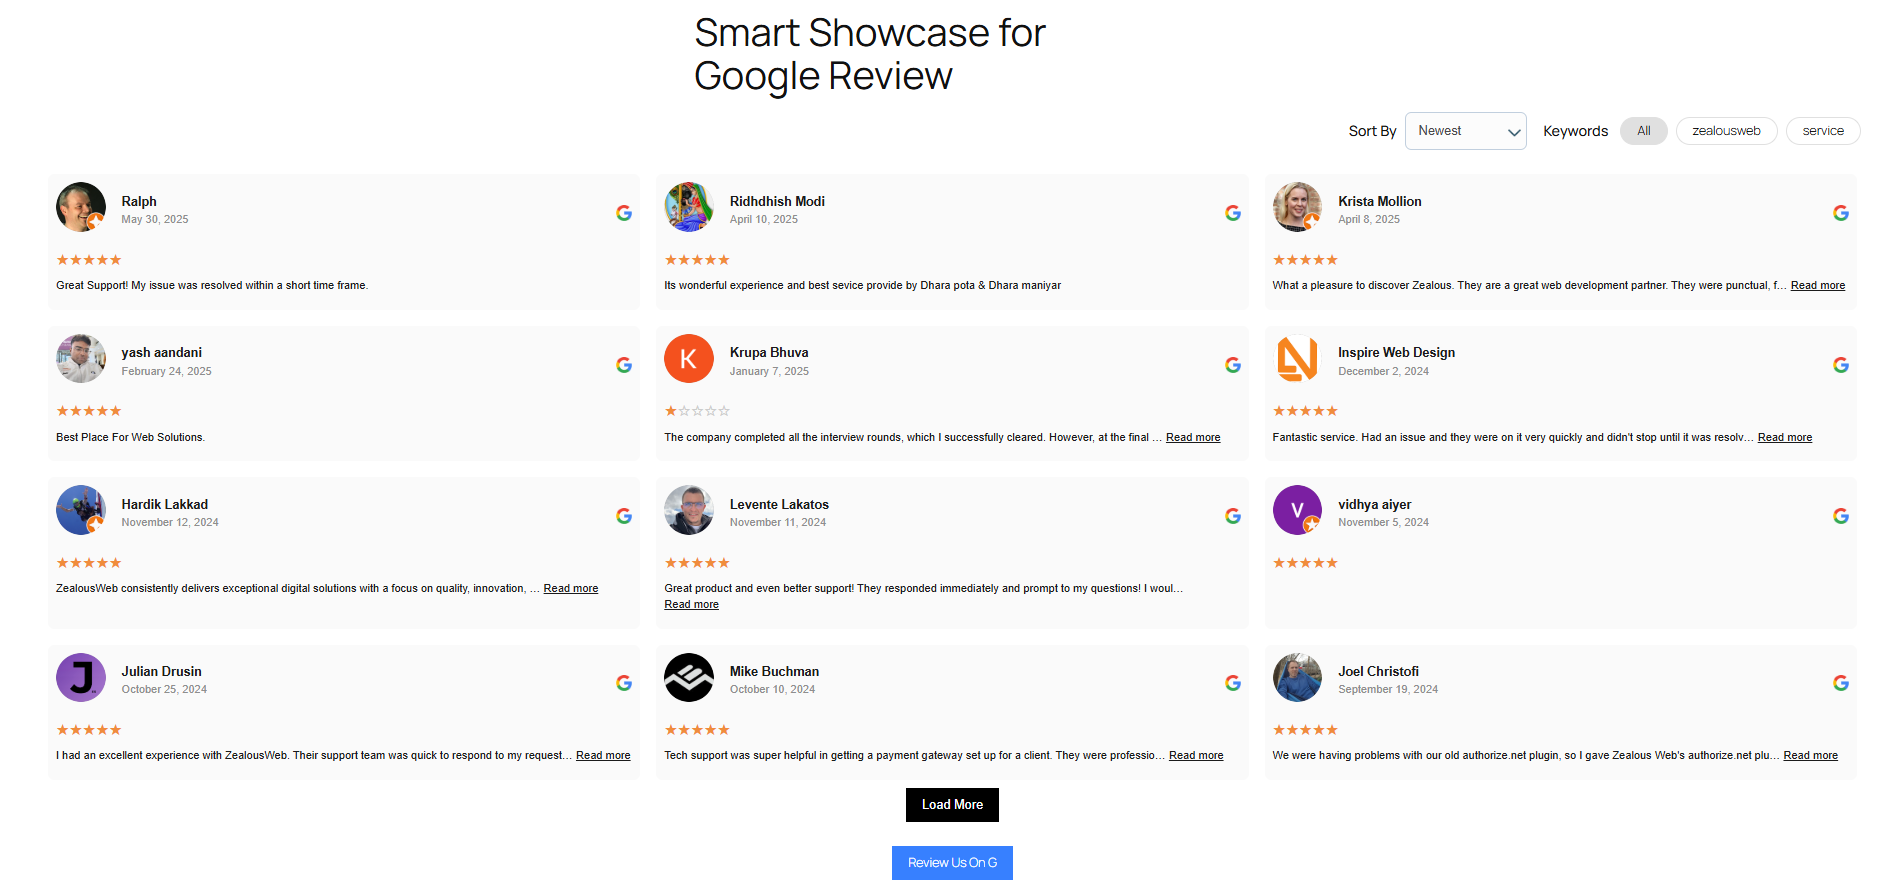Open the Sort By Newest dropdown
This screenshot has width=1895, height=892.
point(1465,131)
